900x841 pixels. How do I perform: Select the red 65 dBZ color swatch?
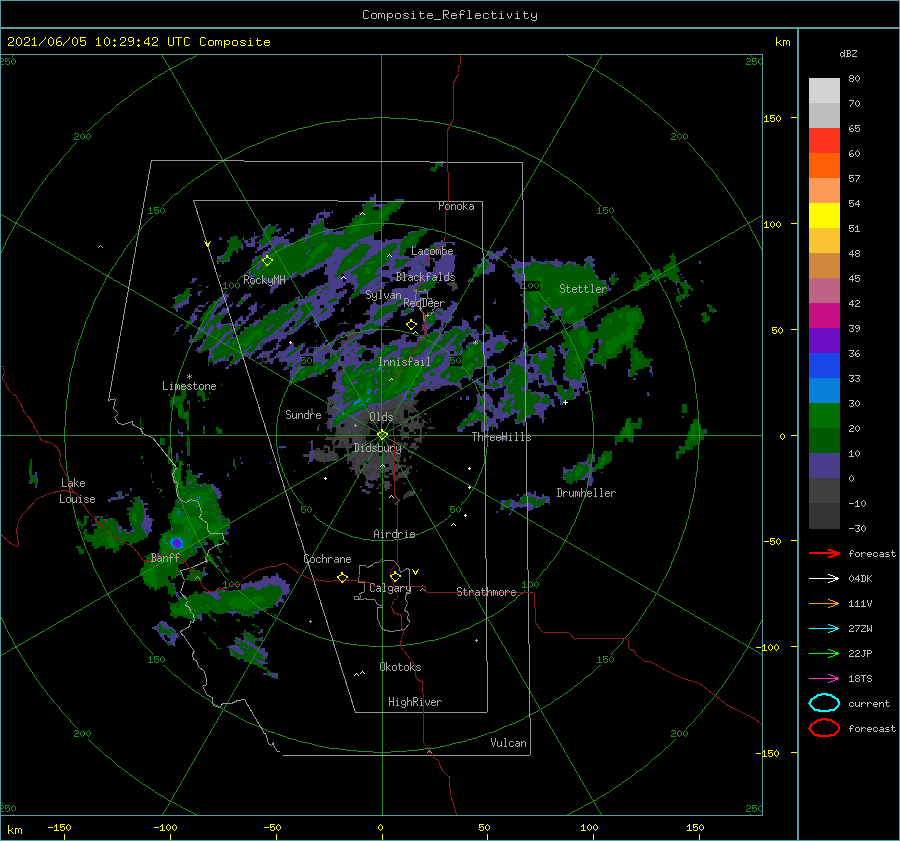click(824, 140)
